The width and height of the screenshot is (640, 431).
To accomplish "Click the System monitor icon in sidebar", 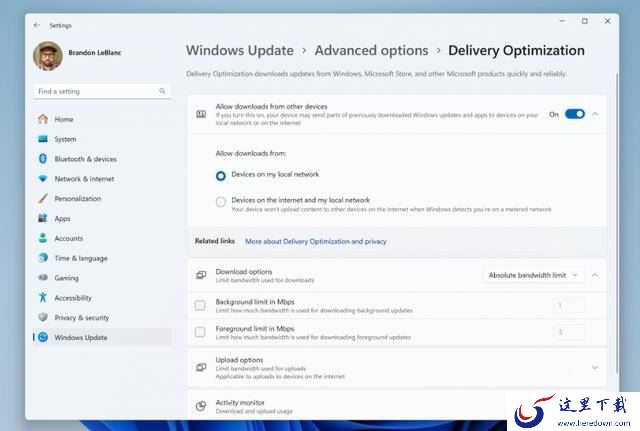I will [43, 139].
